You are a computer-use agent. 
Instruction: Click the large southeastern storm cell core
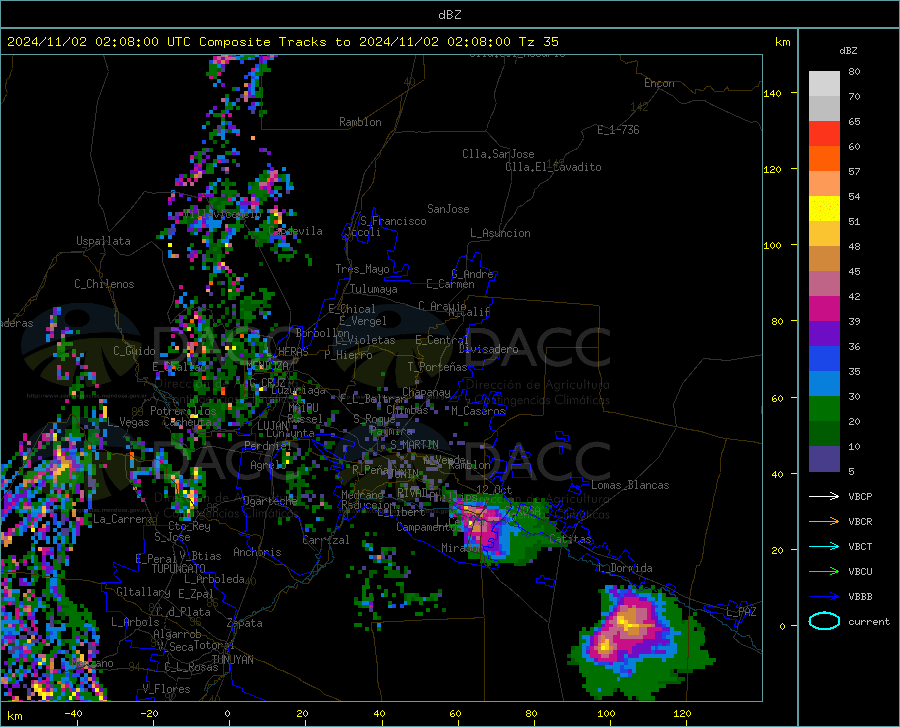[x=627, y=625]
